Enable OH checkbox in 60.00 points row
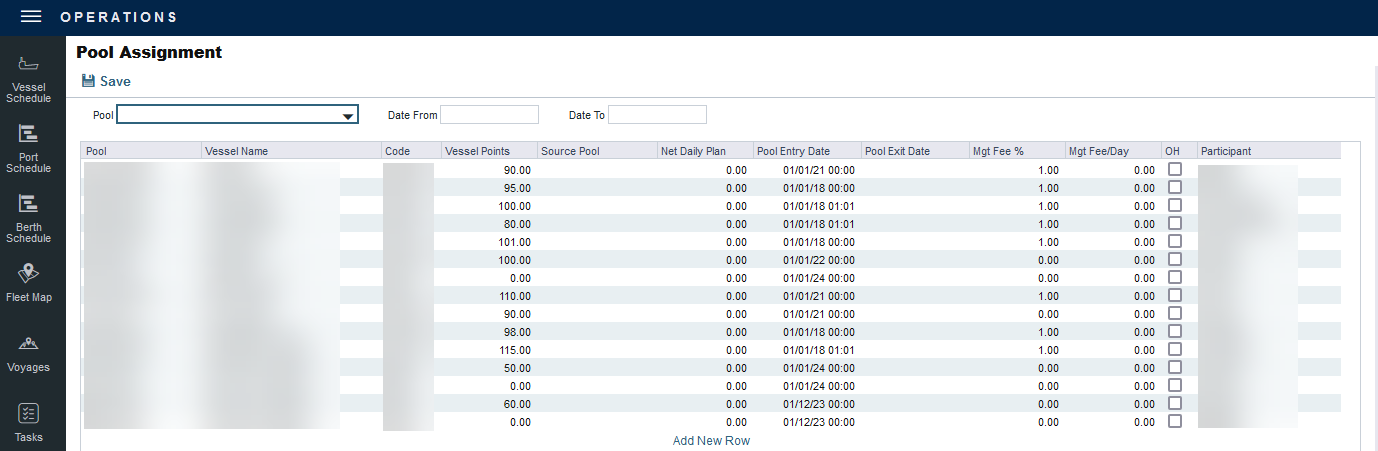 click(x=1175, y=403)
